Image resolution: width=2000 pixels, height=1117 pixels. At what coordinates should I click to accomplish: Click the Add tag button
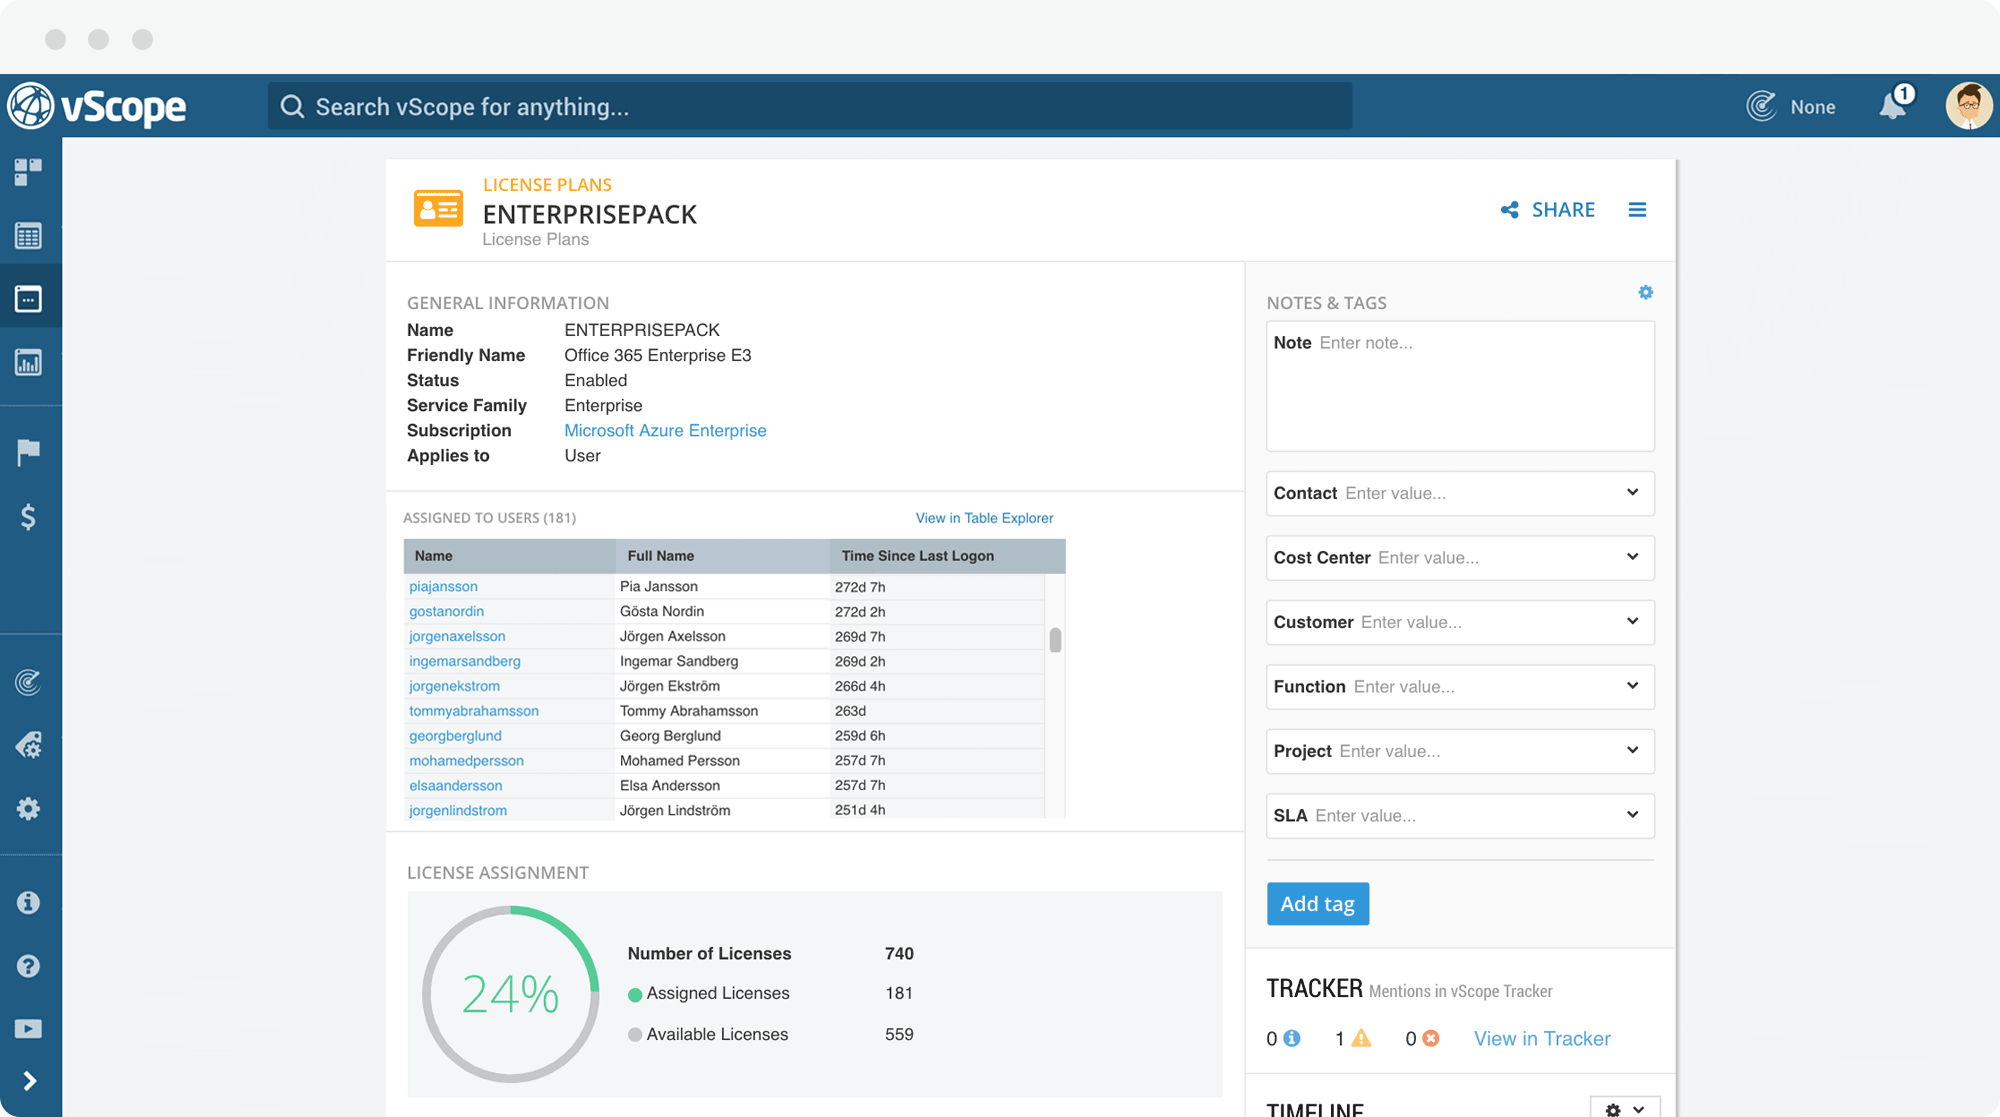pos(1317,904)
